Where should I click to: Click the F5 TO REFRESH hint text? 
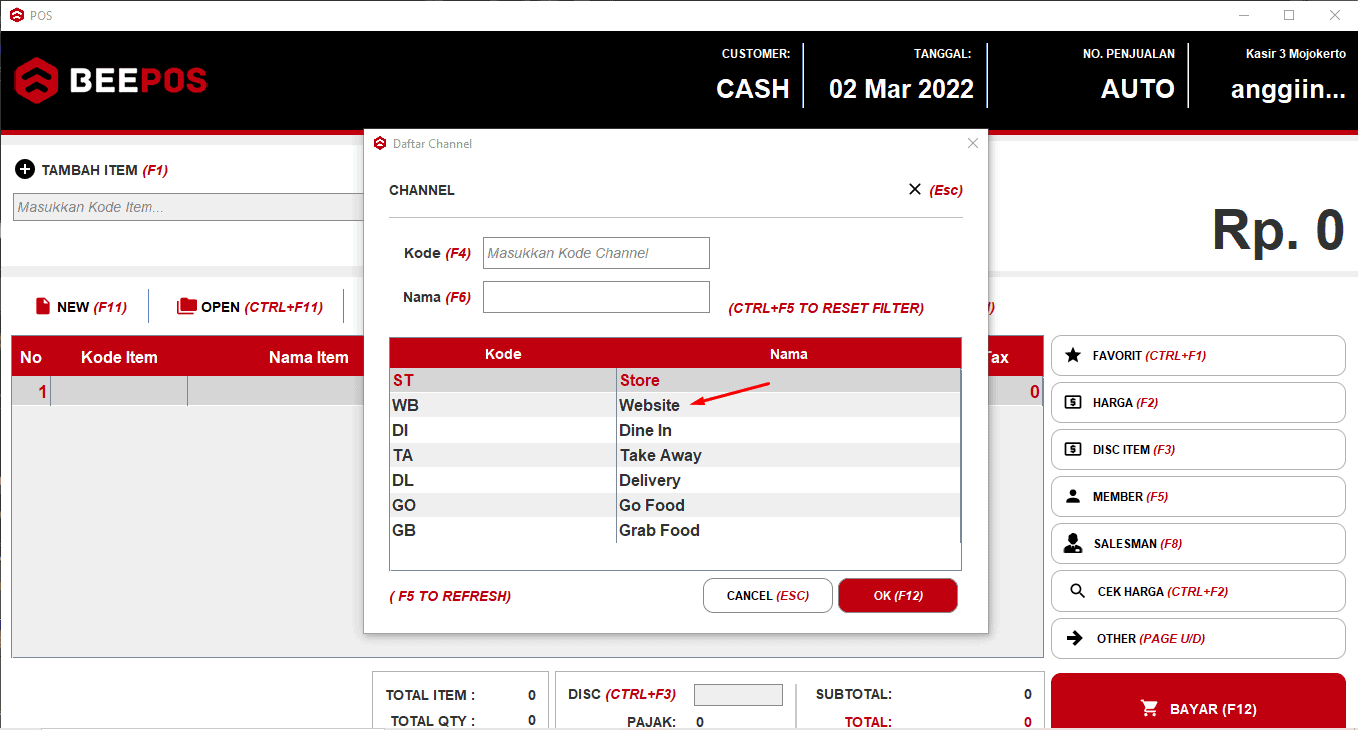coord(450,596)
